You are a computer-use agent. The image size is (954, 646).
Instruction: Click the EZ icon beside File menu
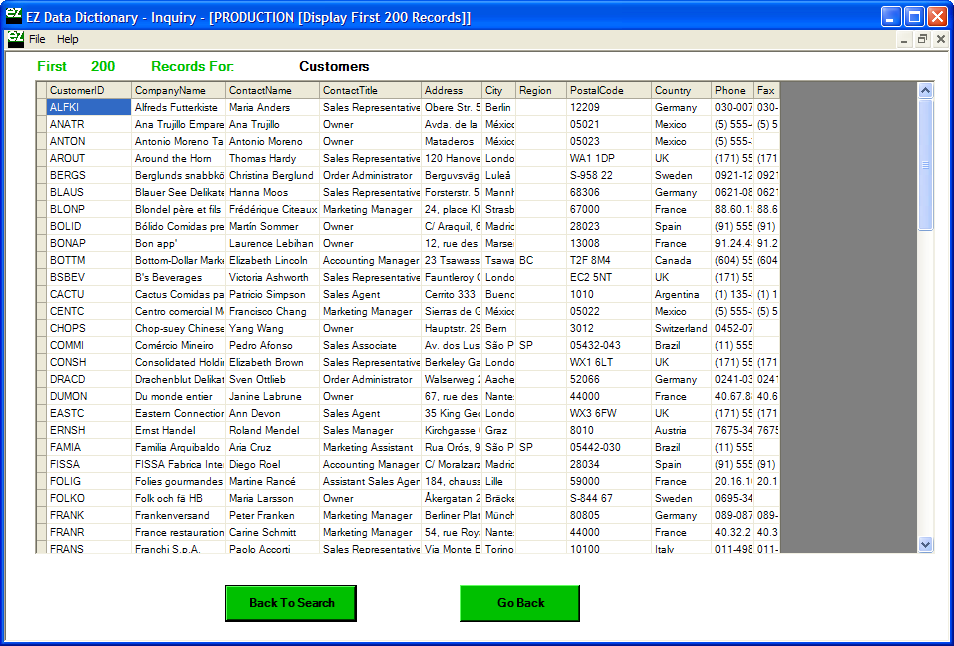click(15, 39)
